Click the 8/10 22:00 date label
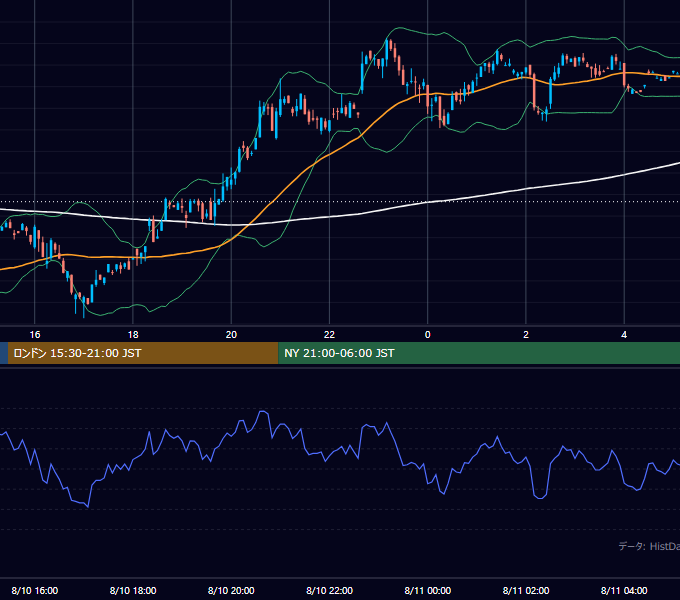Screen dimensions: 680x600 (x=330, y=590)
